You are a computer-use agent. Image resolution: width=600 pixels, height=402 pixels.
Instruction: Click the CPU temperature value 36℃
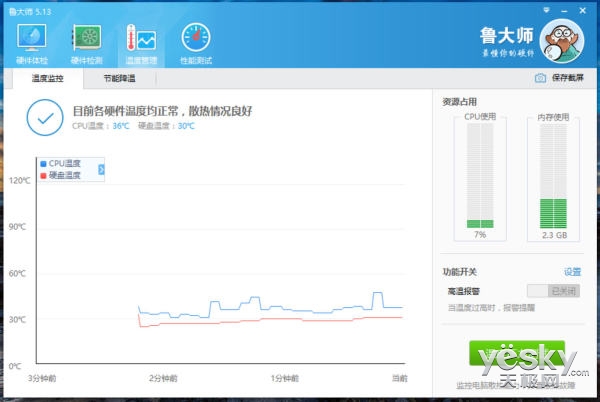click(x=121, y=126)
